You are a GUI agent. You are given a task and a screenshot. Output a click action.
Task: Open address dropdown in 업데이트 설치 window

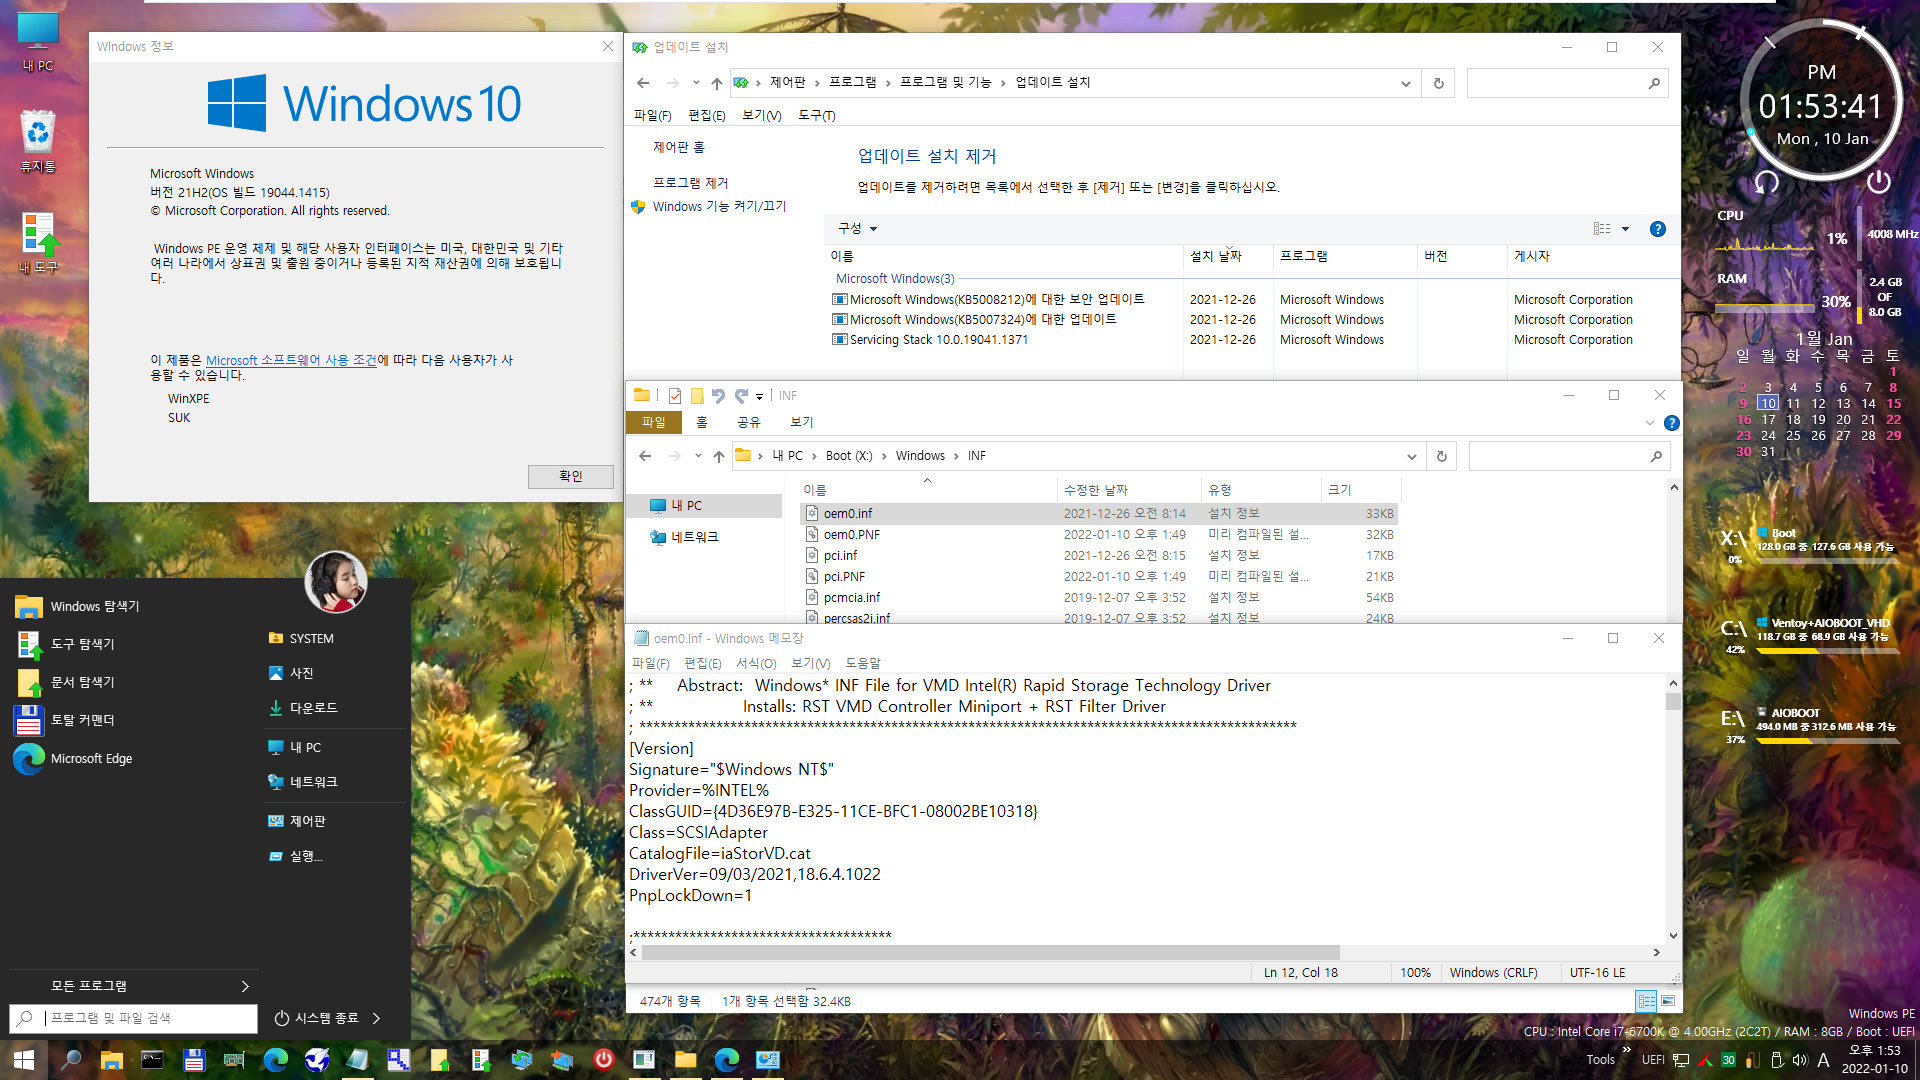pyautogui.click(x=1405, y=83)
